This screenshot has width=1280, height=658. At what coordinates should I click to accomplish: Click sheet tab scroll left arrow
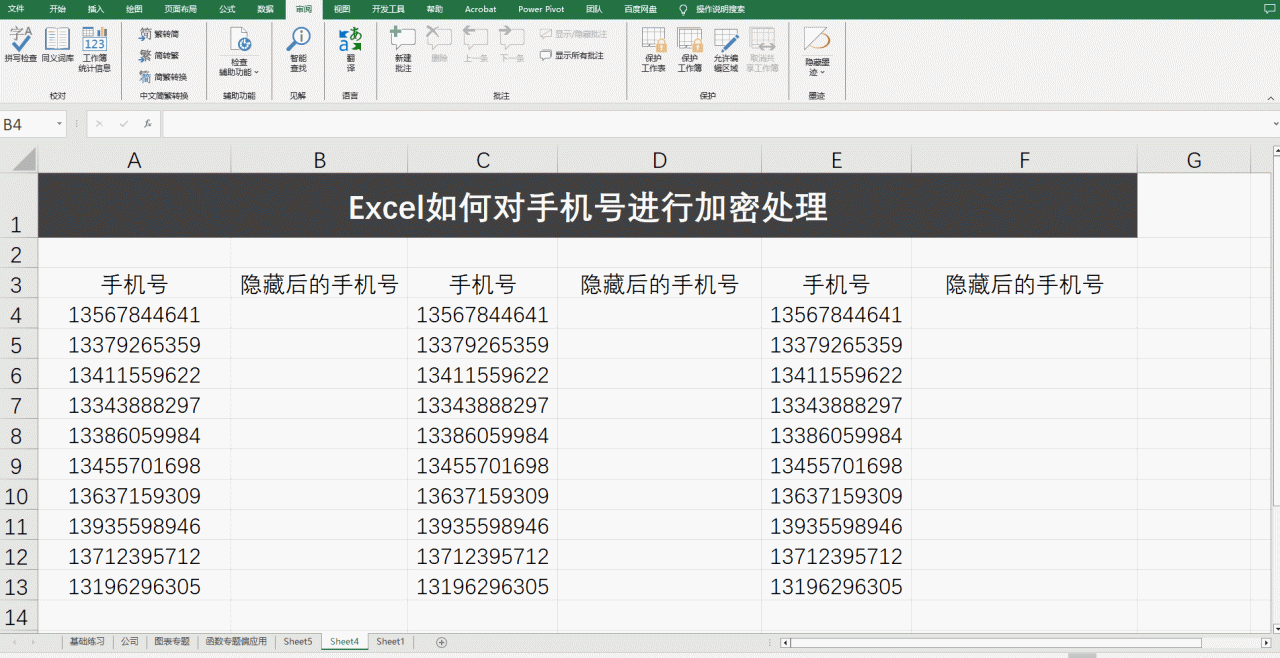click(x=14, y=642)
